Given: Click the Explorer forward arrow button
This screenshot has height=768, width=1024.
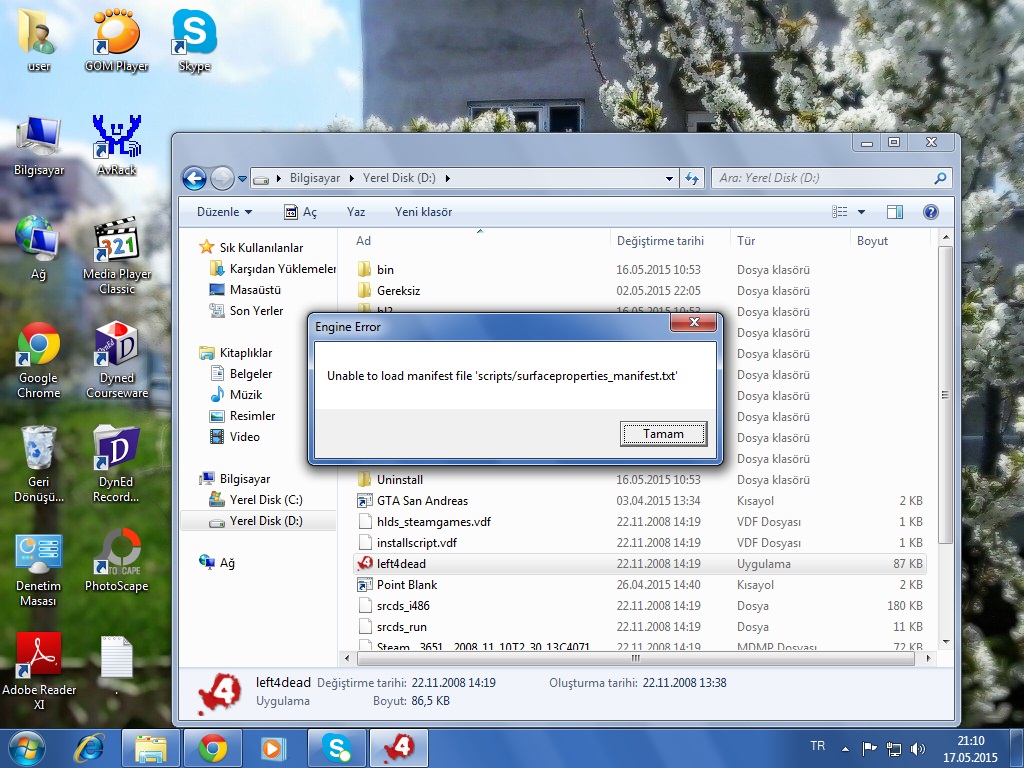Looking at the screenshot, I should point(222,178).
